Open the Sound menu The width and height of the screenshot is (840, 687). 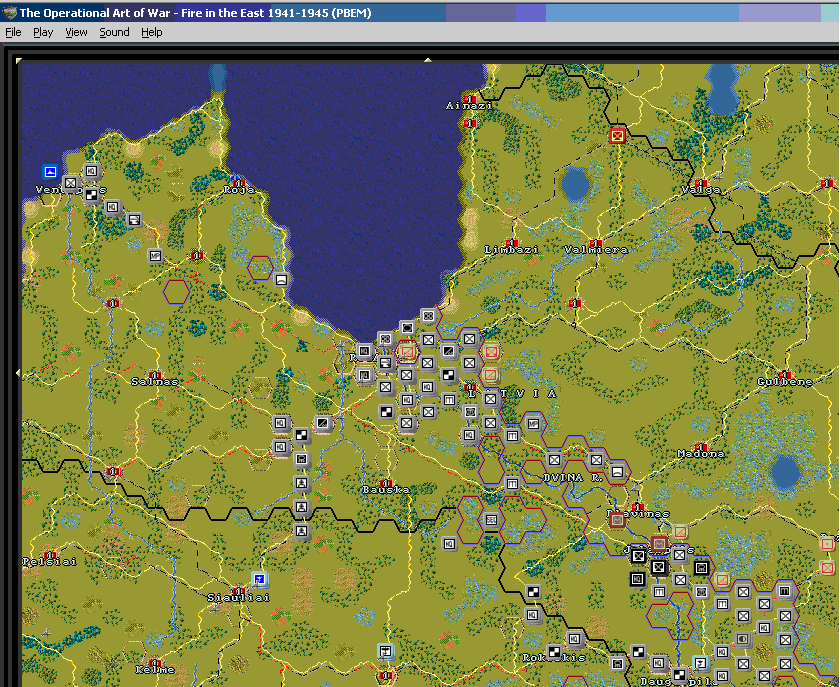pos(114,32)
